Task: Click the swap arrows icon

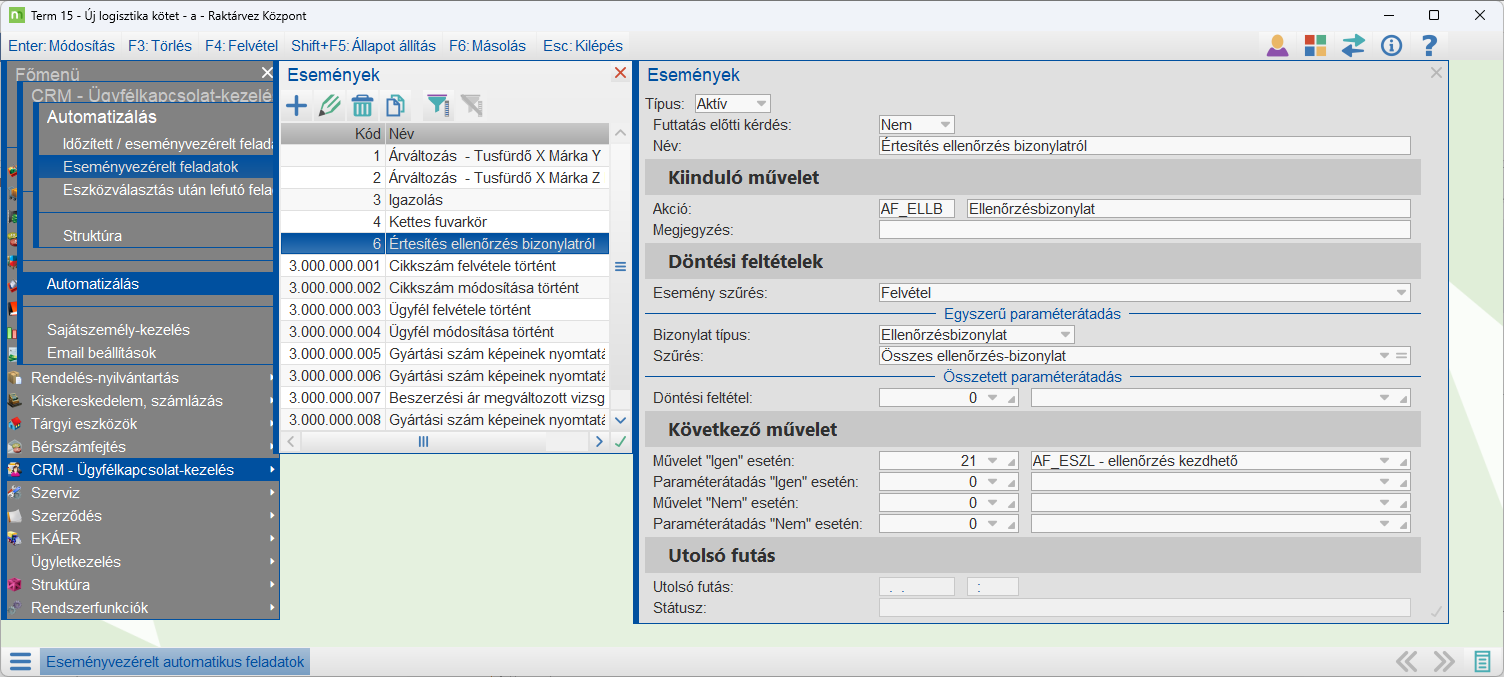Action: (1353, 45)
